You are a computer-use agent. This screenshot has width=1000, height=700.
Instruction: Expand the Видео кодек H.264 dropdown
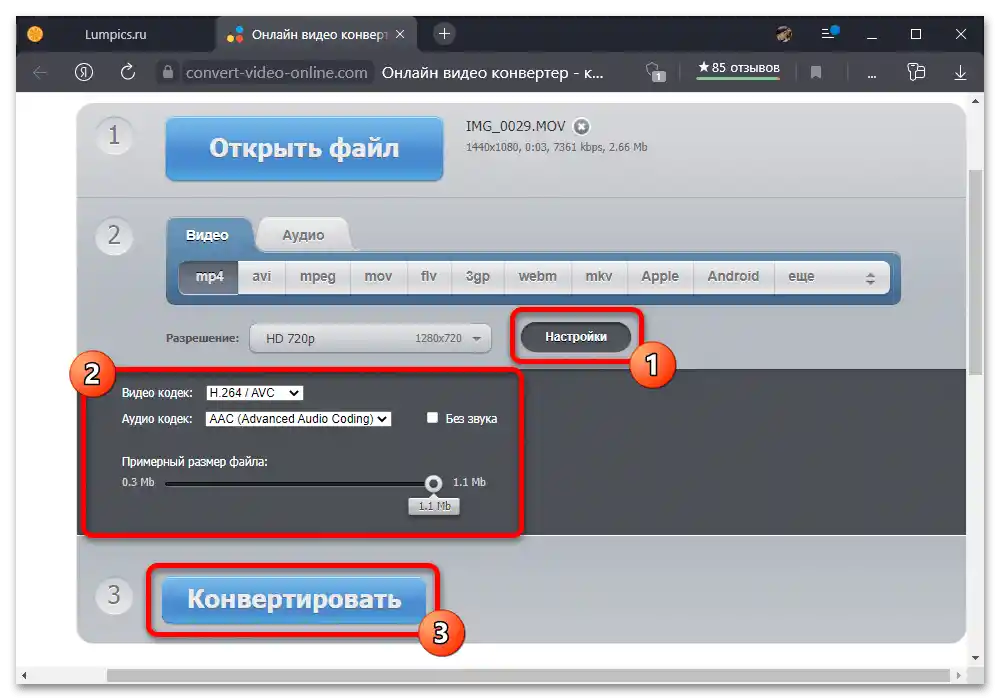[x=254, y=393]
